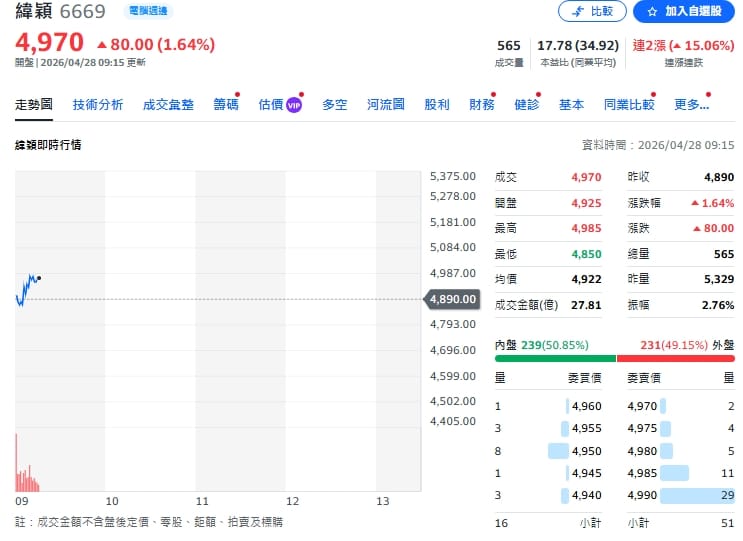Viewport: 743px width, 541px height.
Task: Click the compare icon in 比較 button
Action: (577, 11)
